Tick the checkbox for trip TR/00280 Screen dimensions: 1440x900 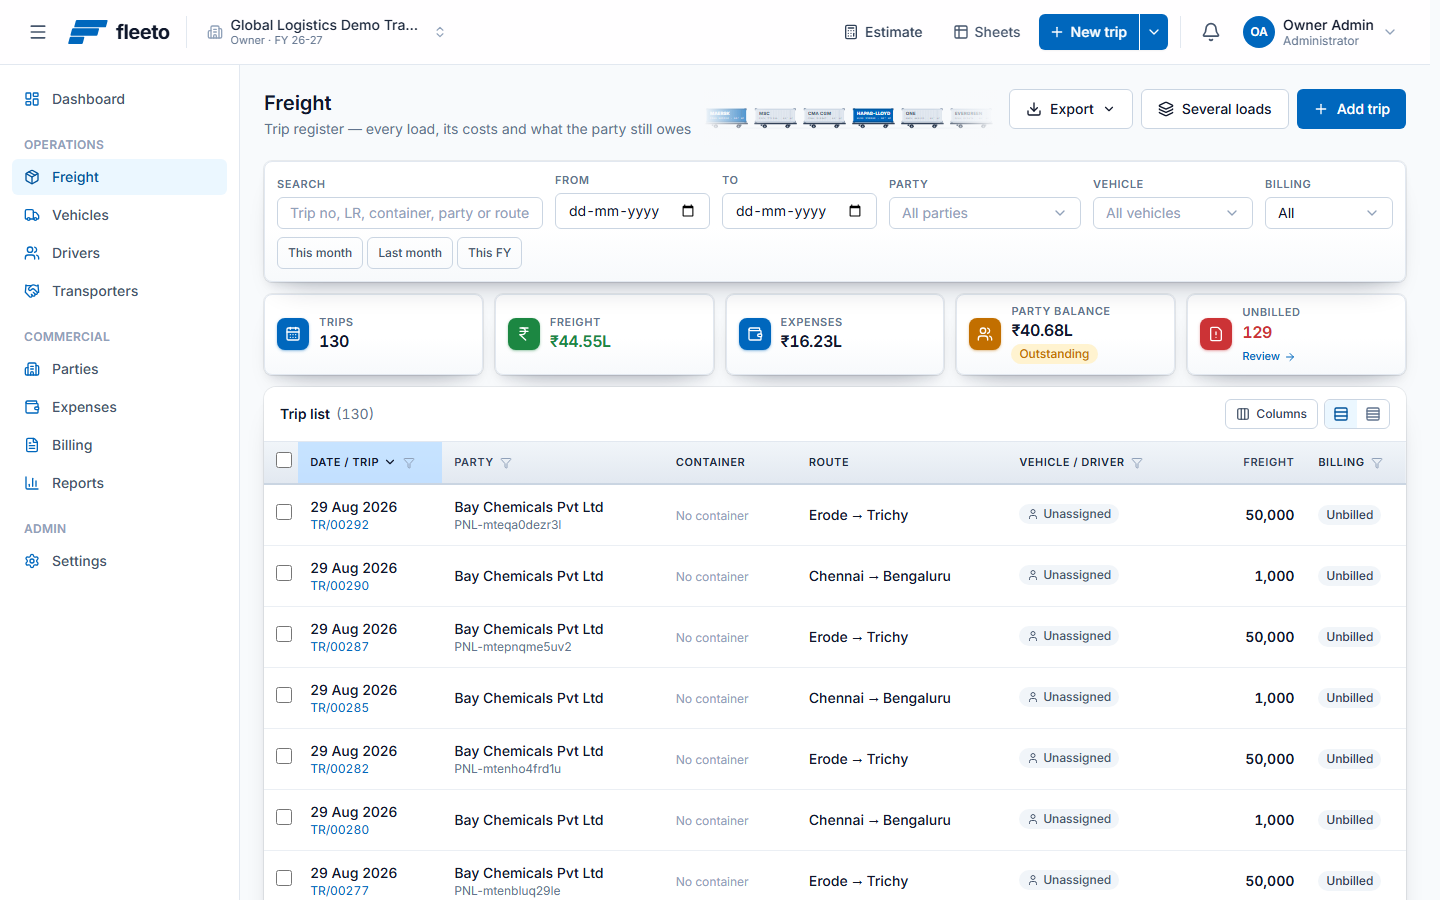click(284, 817)
